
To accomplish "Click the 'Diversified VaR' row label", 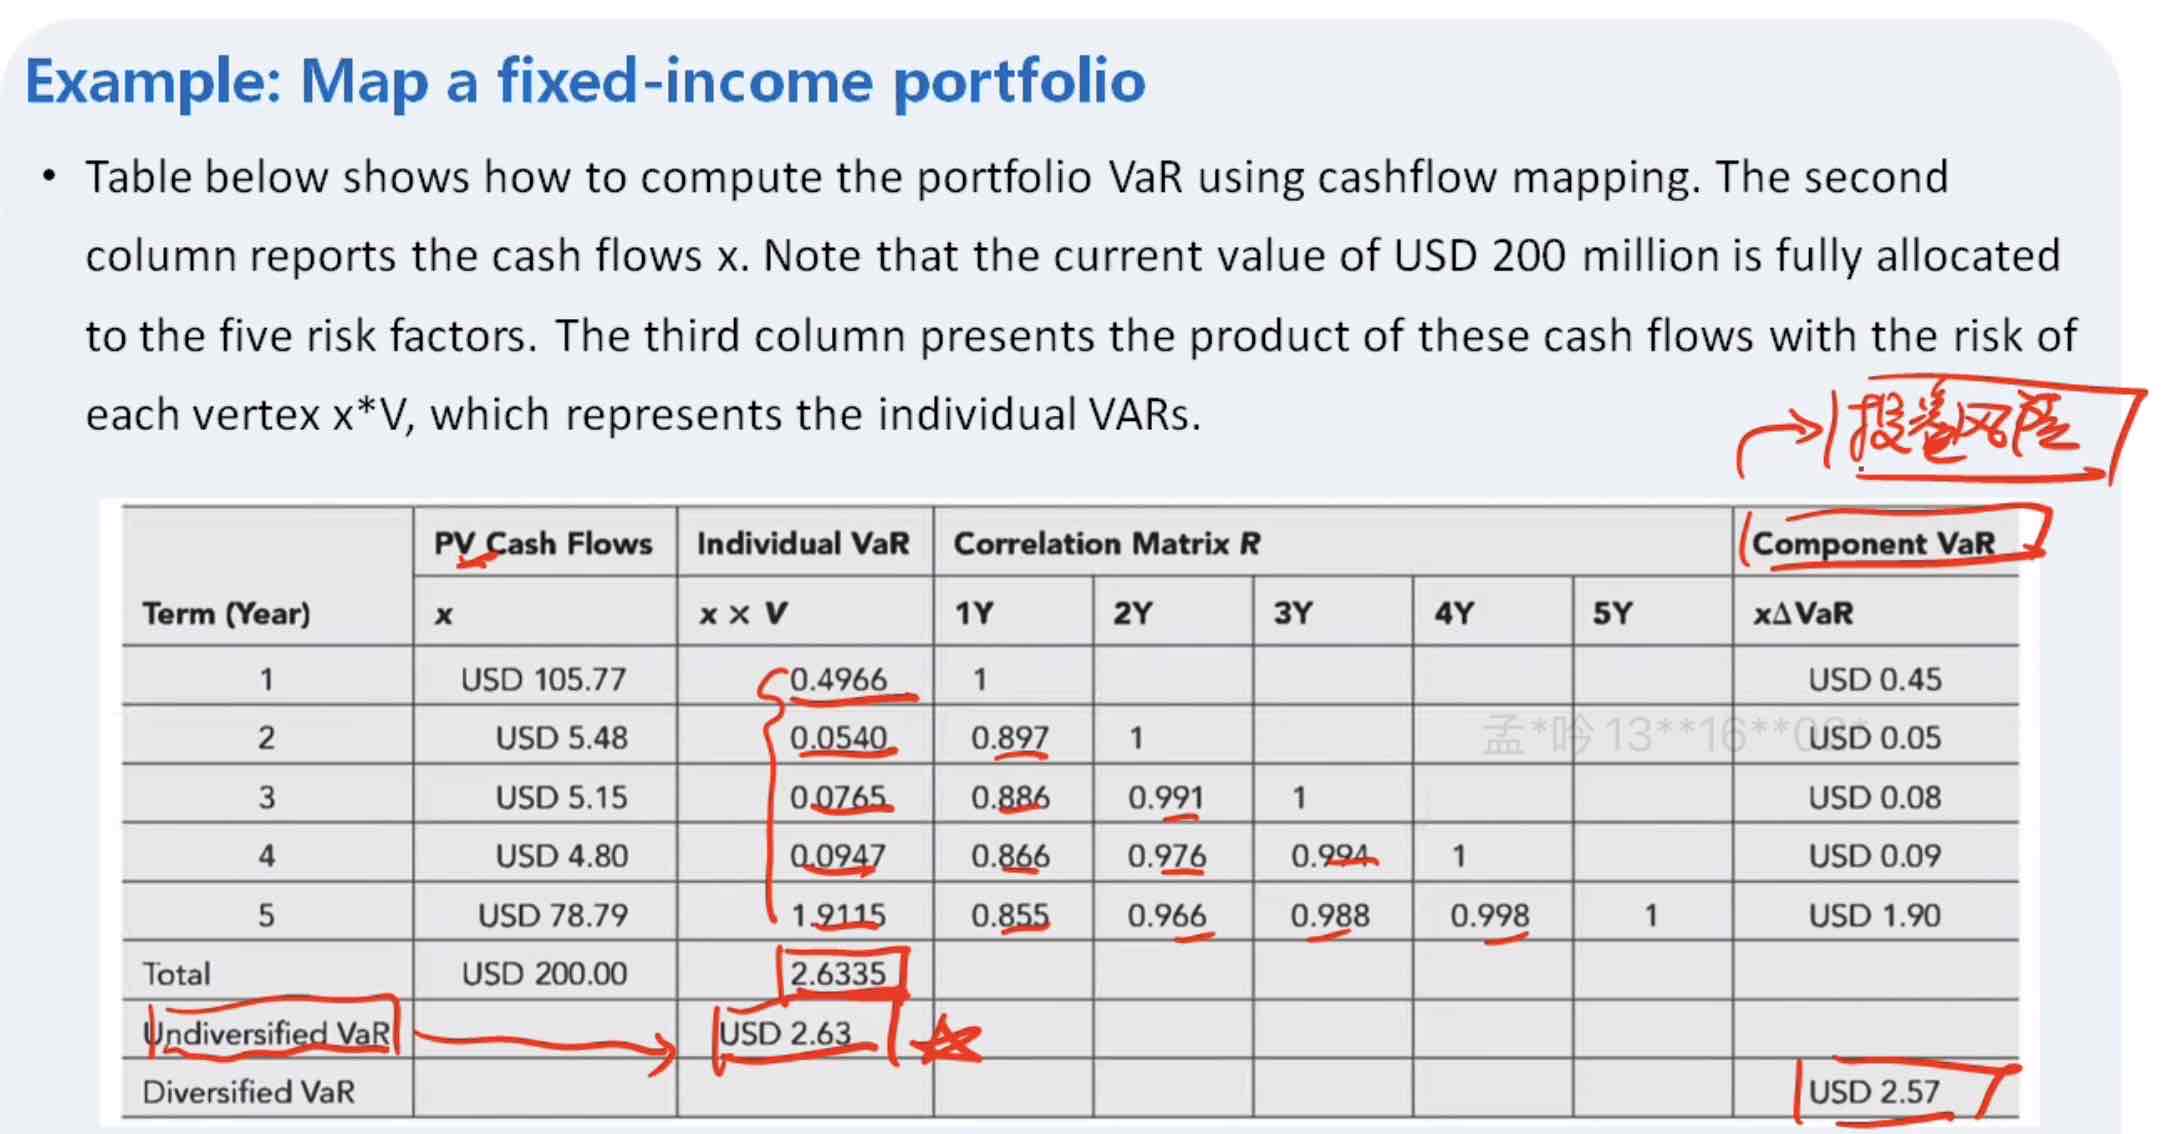I will click(248, 1091).
